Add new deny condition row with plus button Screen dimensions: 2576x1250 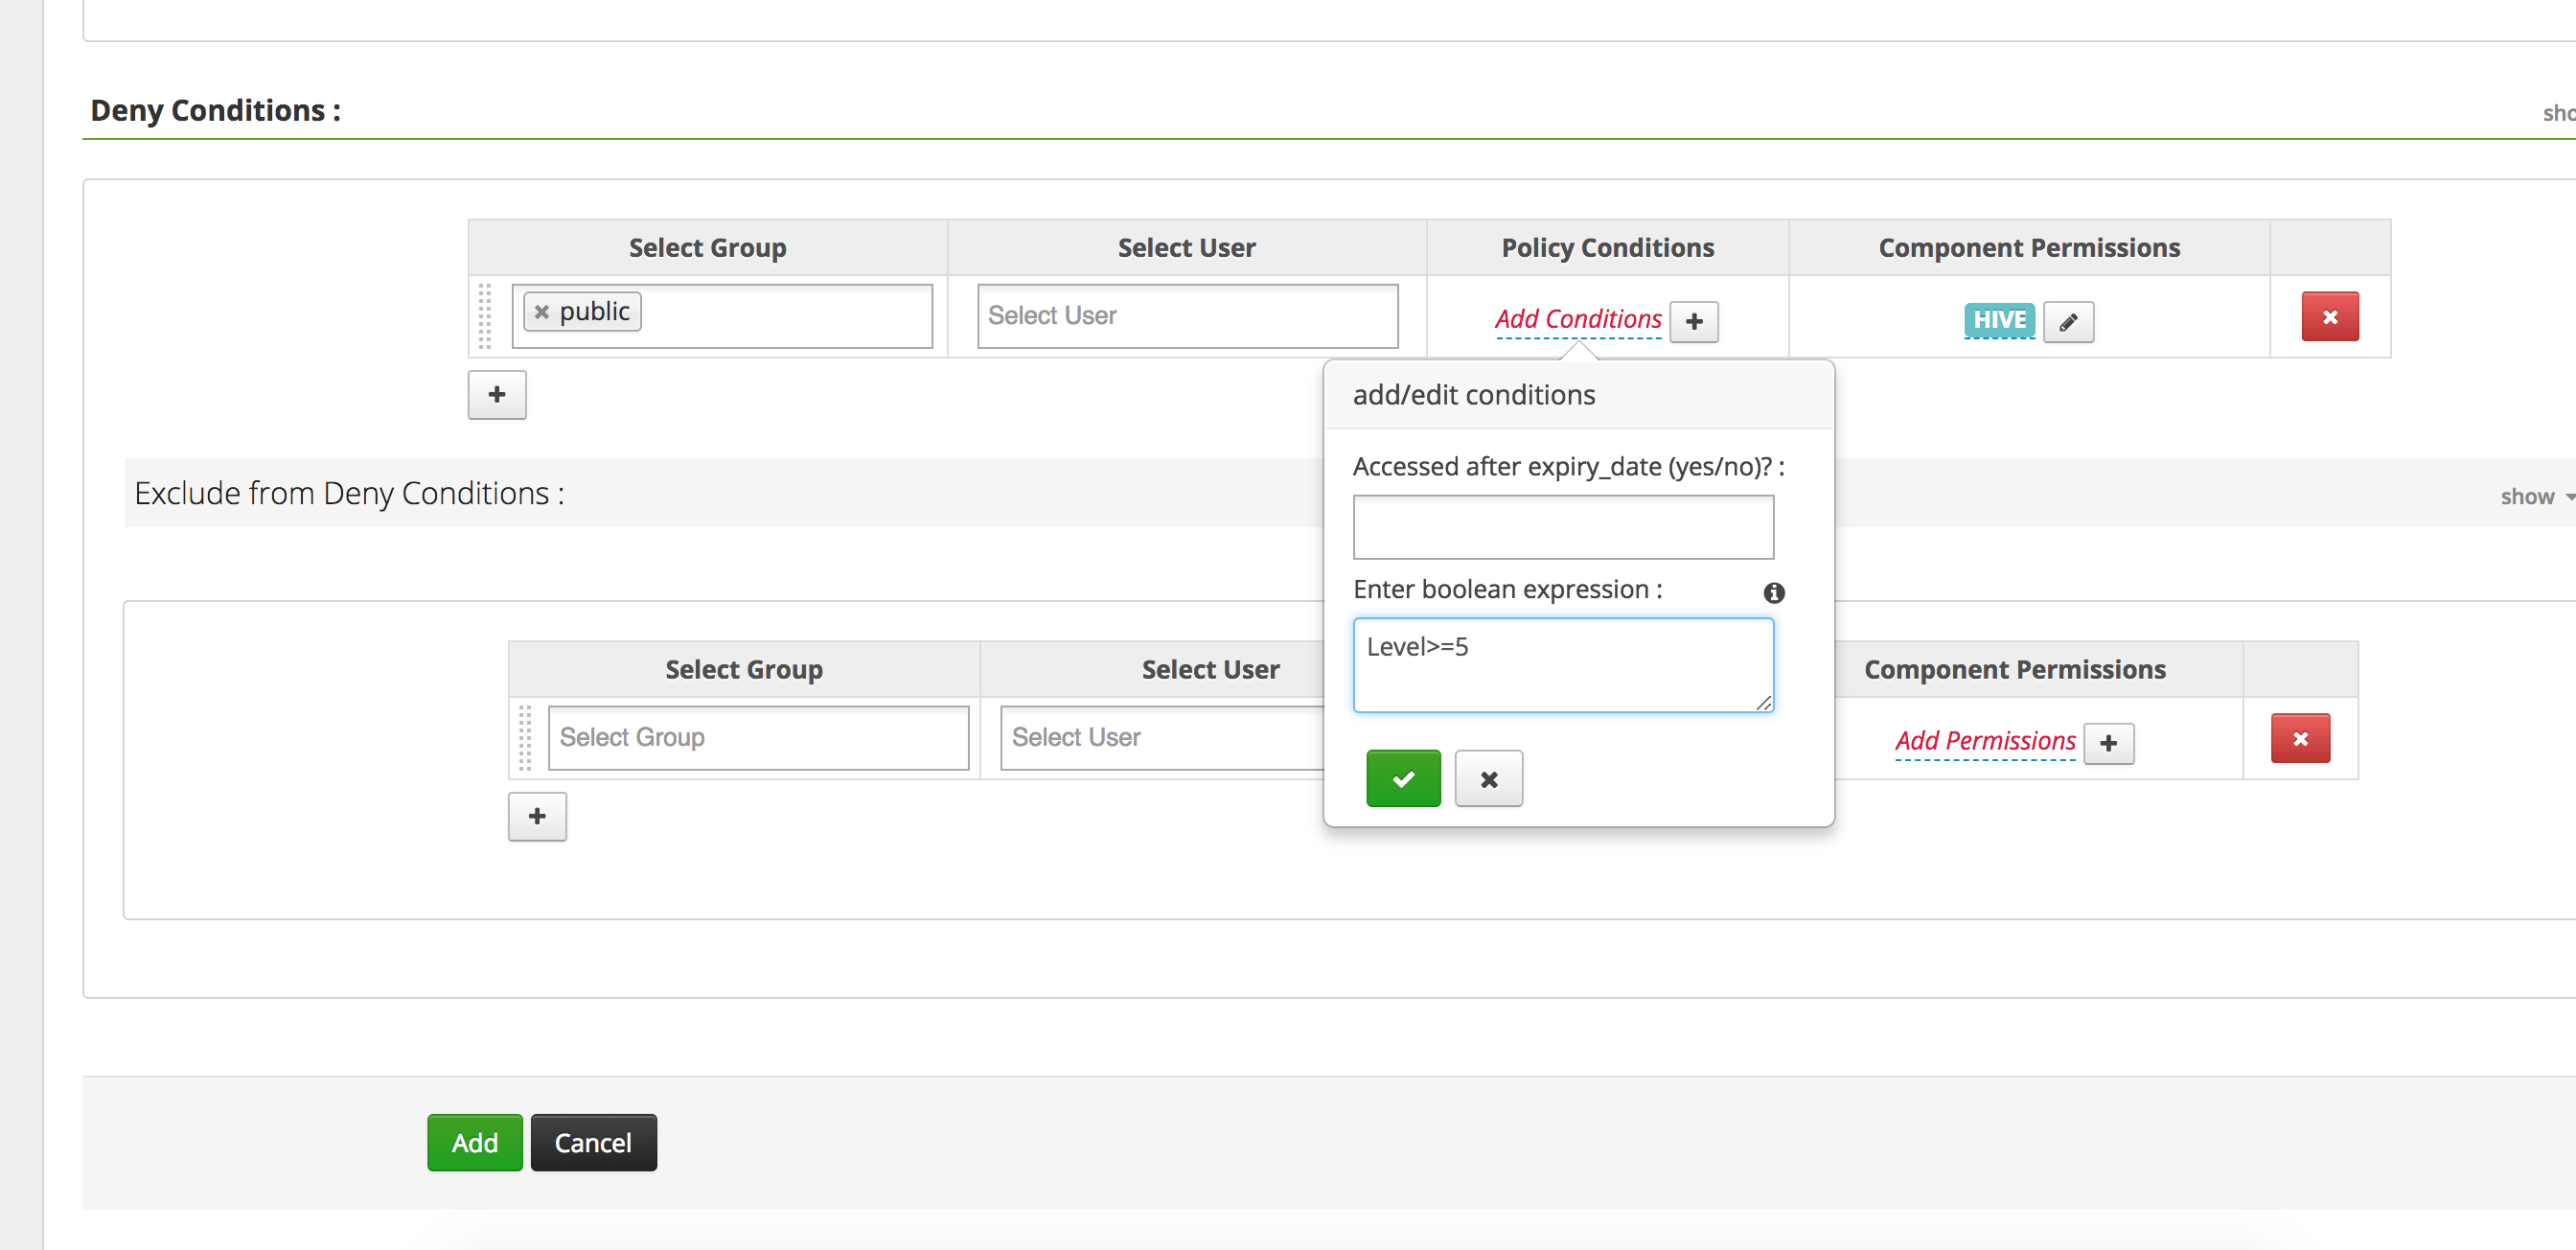pos(497,395)
